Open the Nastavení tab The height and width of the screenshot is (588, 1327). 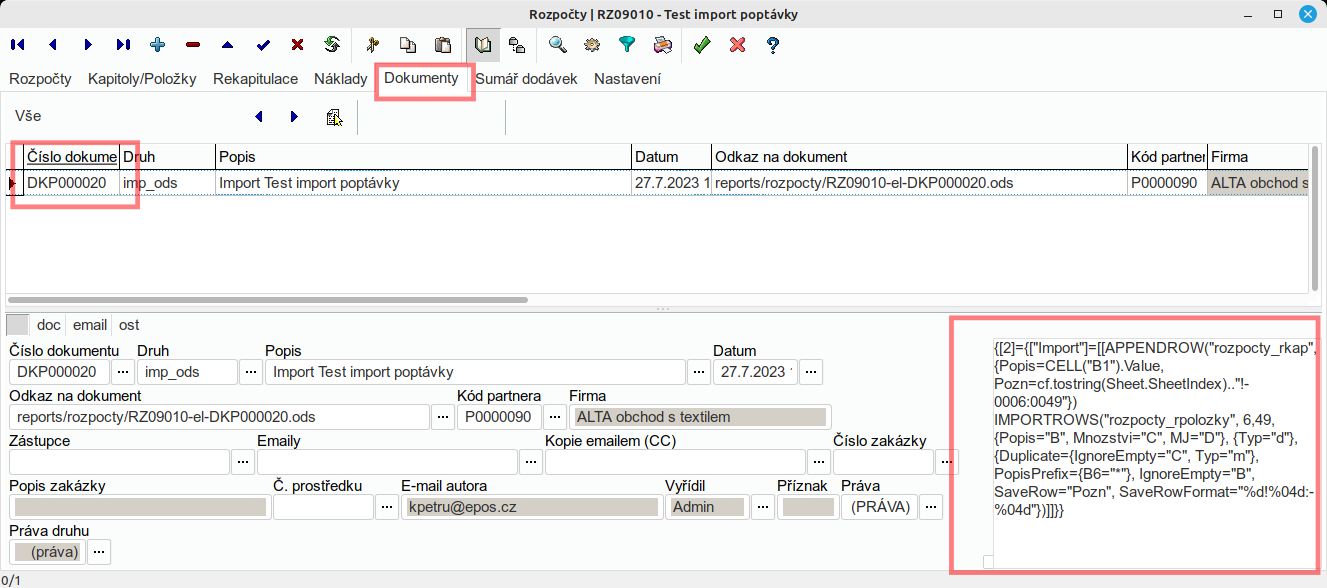627,79
